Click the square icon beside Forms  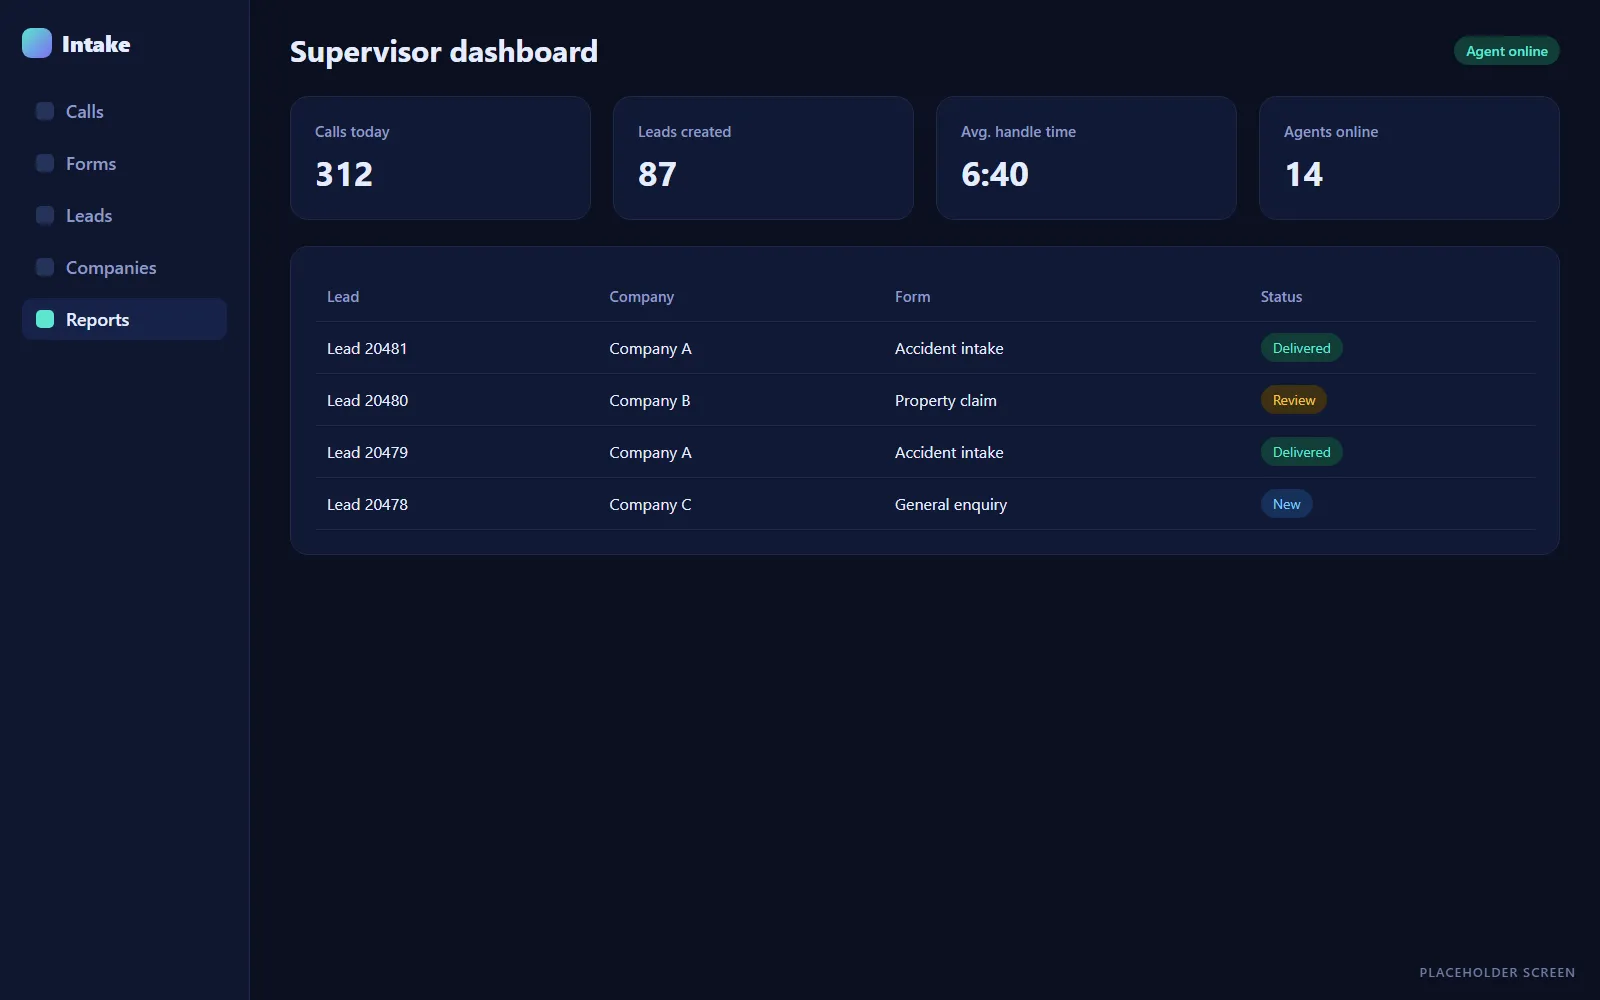tap(45, 163)
